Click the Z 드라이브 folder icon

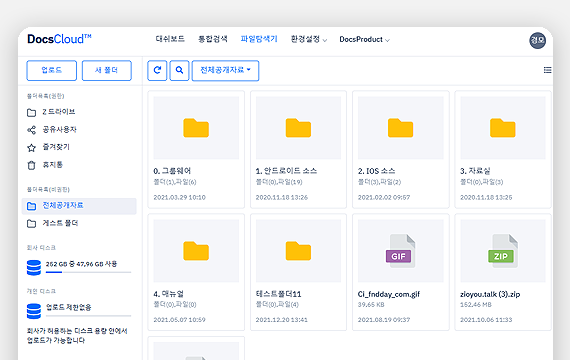[32, 112]
